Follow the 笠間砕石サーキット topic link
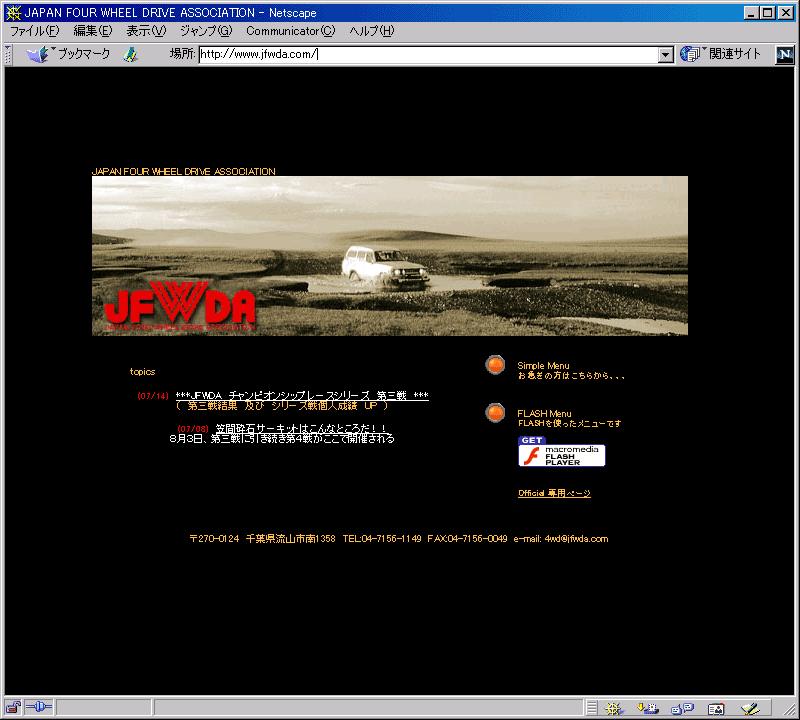800x720 pixels. (301, 429)
